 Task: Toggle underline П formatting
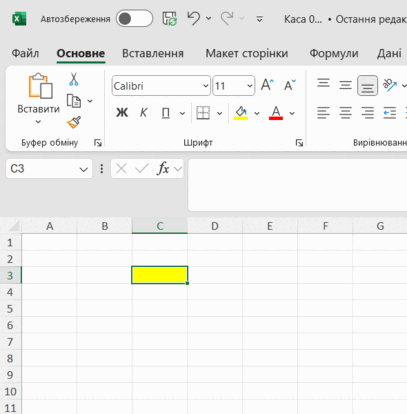[166, 113]
